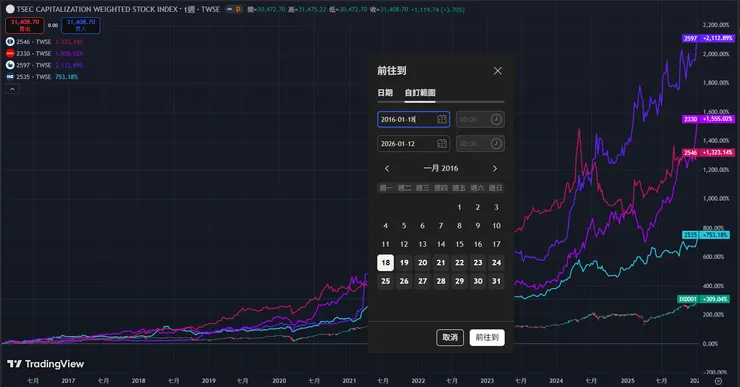Choose day 19 in the calendar
Image resolution: width=740 pixels, height=387 pixels.
[404, 262]
